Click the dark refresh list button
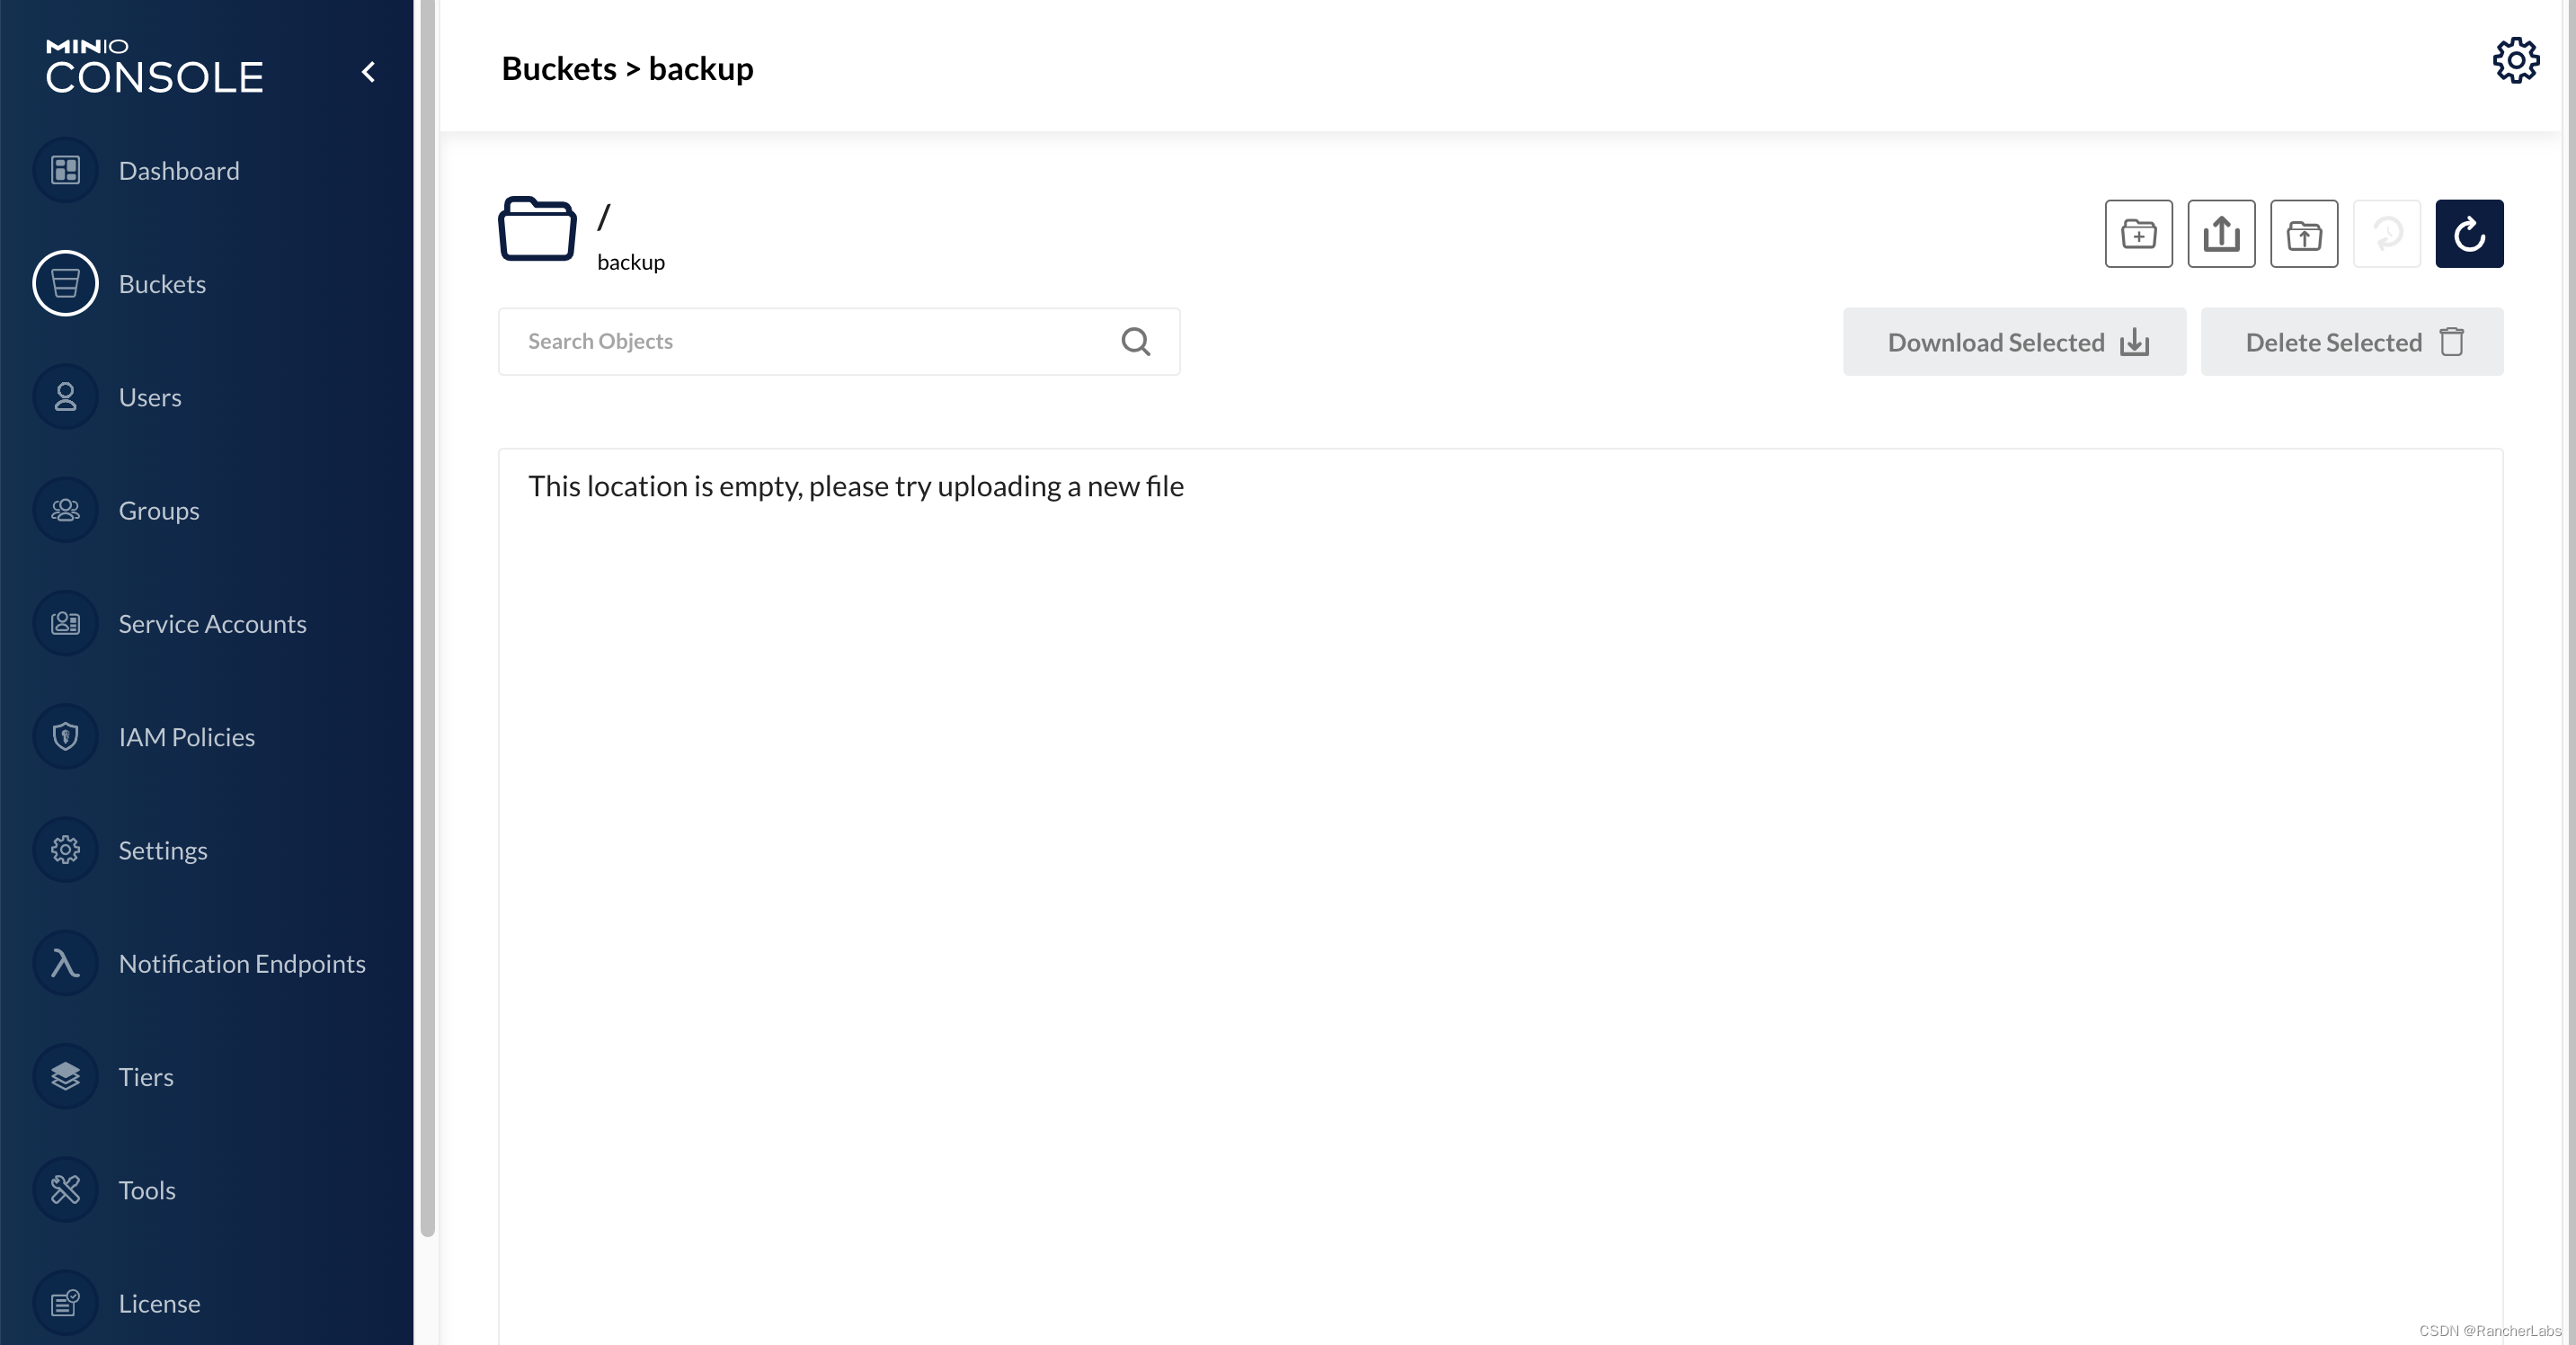Image resolution: width=2576 pixels, height=1345 pixels. click(2468, 234)
